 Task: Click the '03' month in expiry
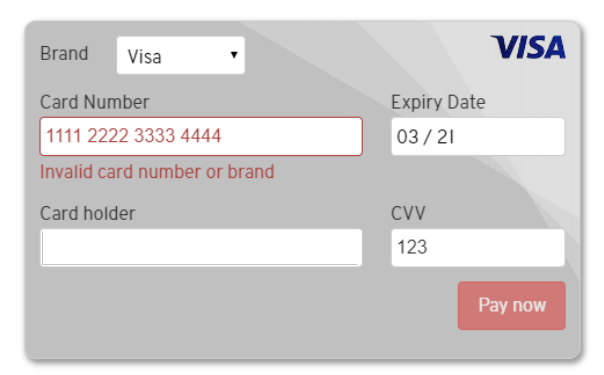tap(407, 137)
